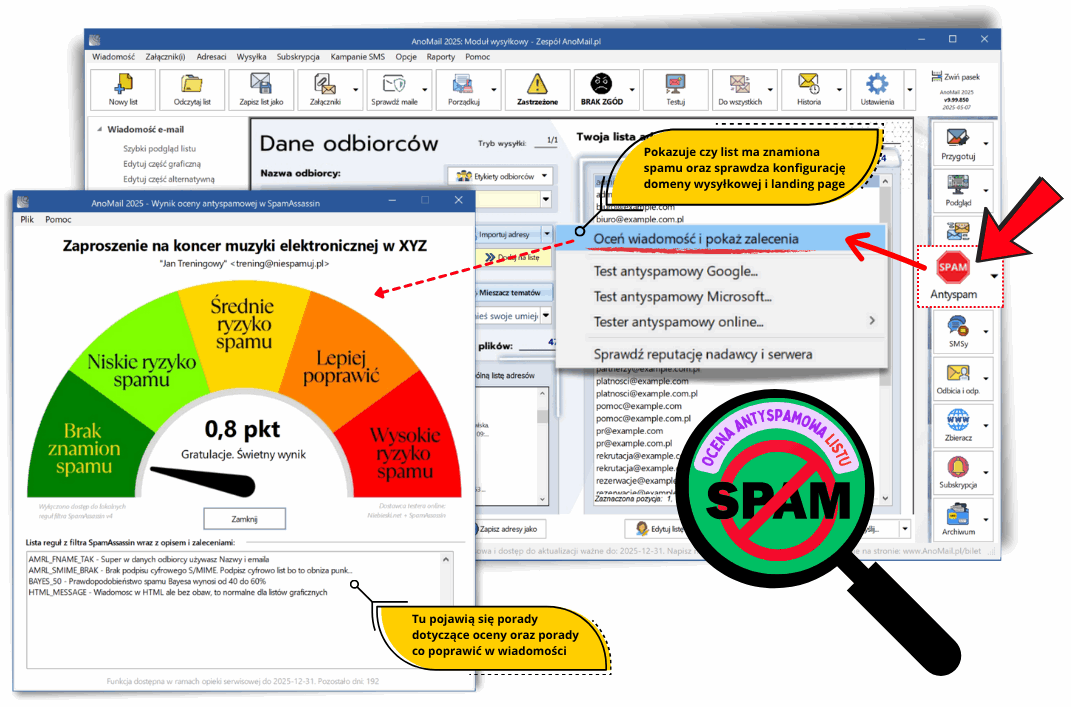1071x707 pixels.
Task: Open the Raporty menu
Action: click(441, 57)
